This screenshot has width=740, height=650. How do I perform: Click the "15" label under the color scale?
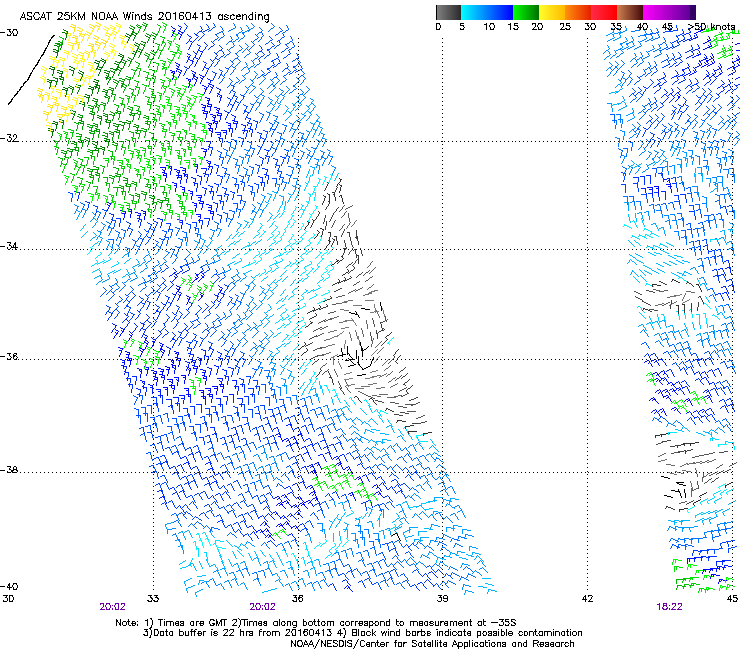point(513,27)
